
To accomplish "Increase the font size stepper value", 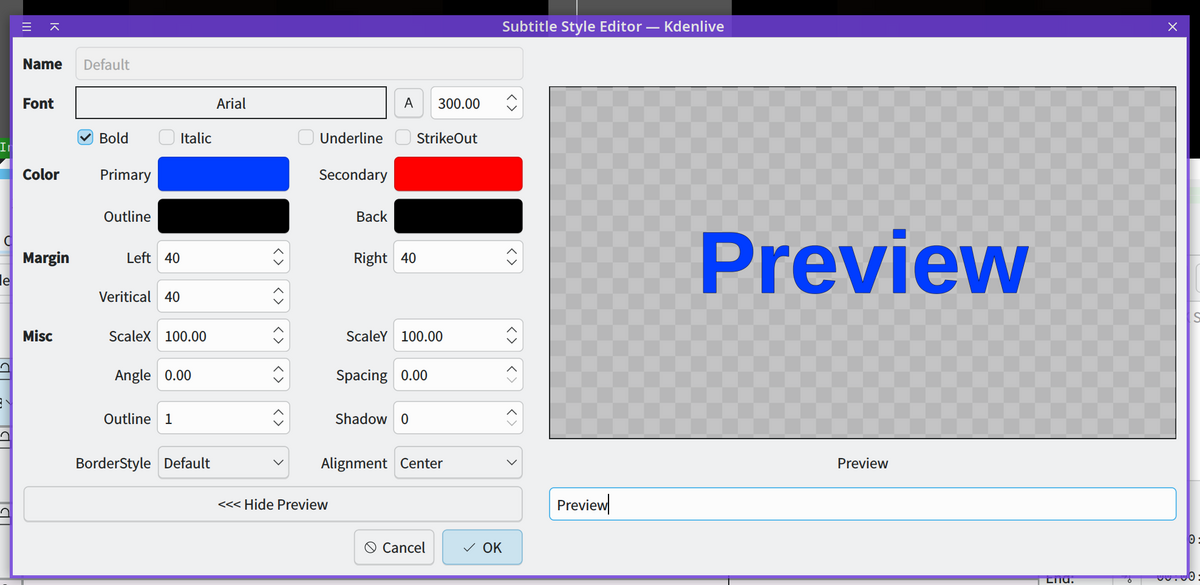I will coord(511,98).
